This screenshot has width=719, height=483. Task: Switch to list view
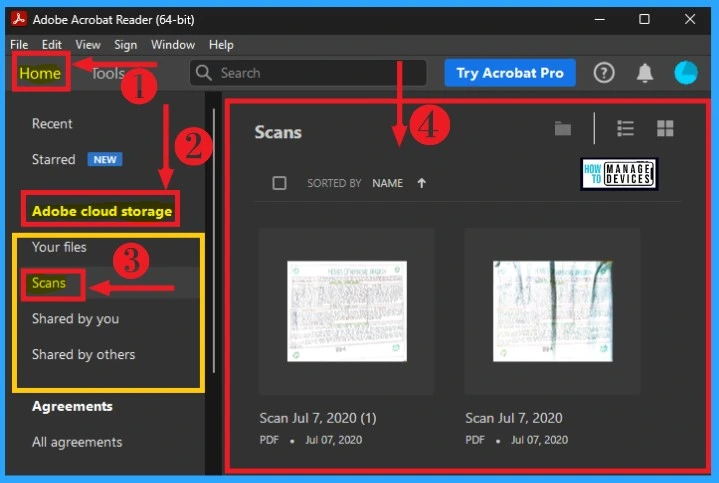pyautogui.click(x=625, y=128)
